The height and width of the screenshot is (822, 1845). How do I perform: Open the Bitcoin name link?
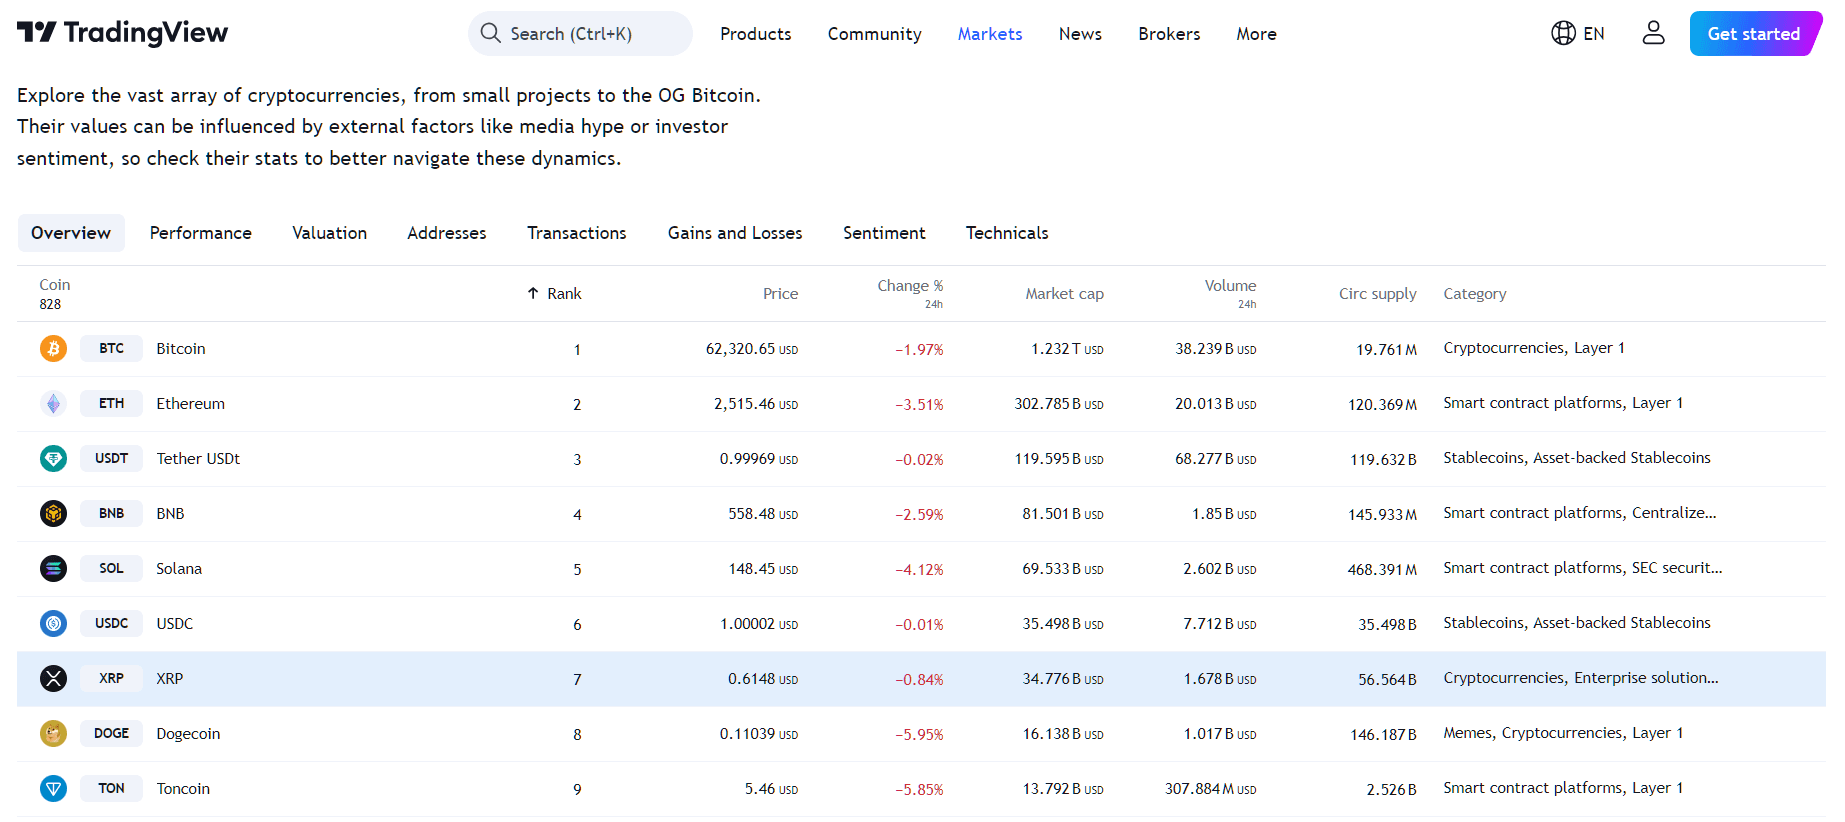[x=181, y=349]
